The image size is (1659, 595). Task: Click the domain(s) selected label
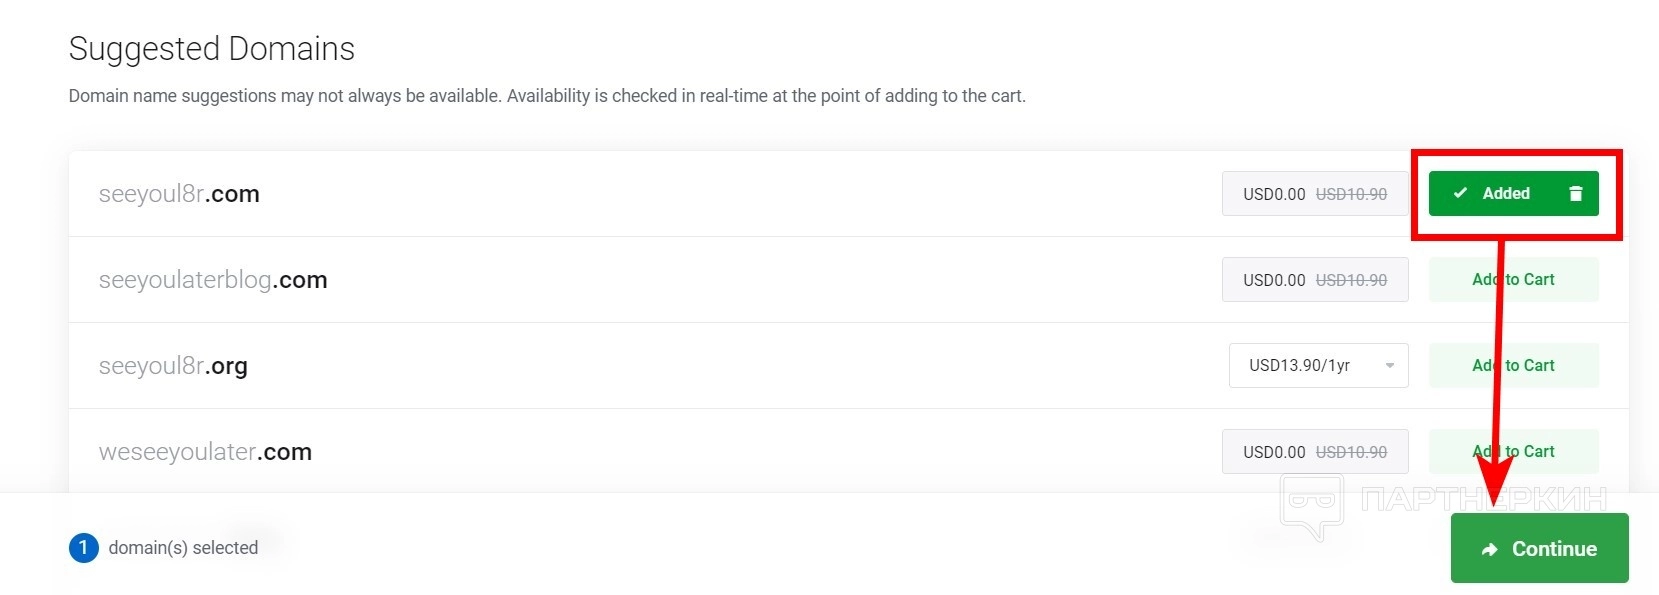183,548
